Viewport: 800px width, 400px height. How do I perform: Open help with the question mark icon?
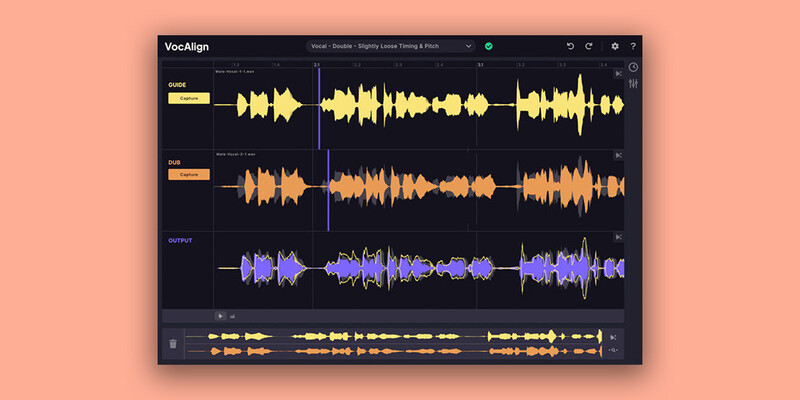coord(633,46)
